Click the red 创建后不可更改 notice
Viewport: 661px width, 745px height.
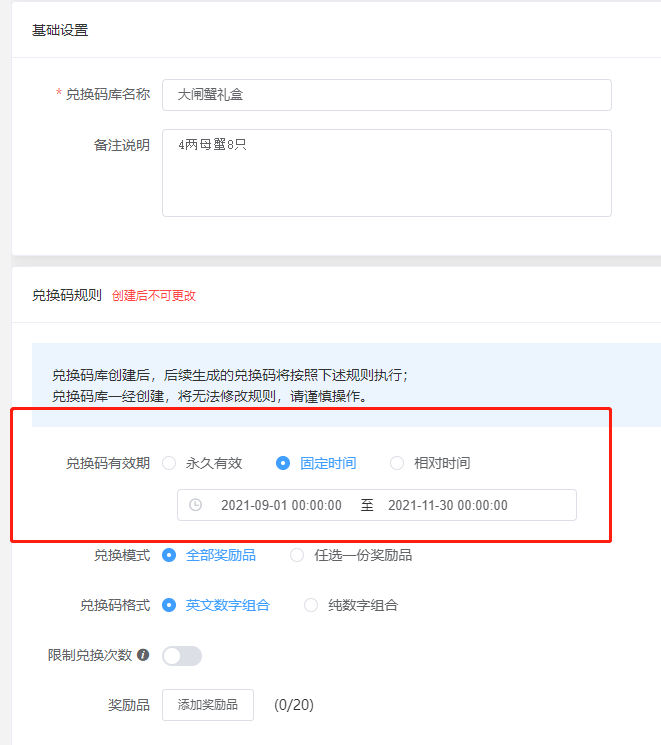coord(153,296)
